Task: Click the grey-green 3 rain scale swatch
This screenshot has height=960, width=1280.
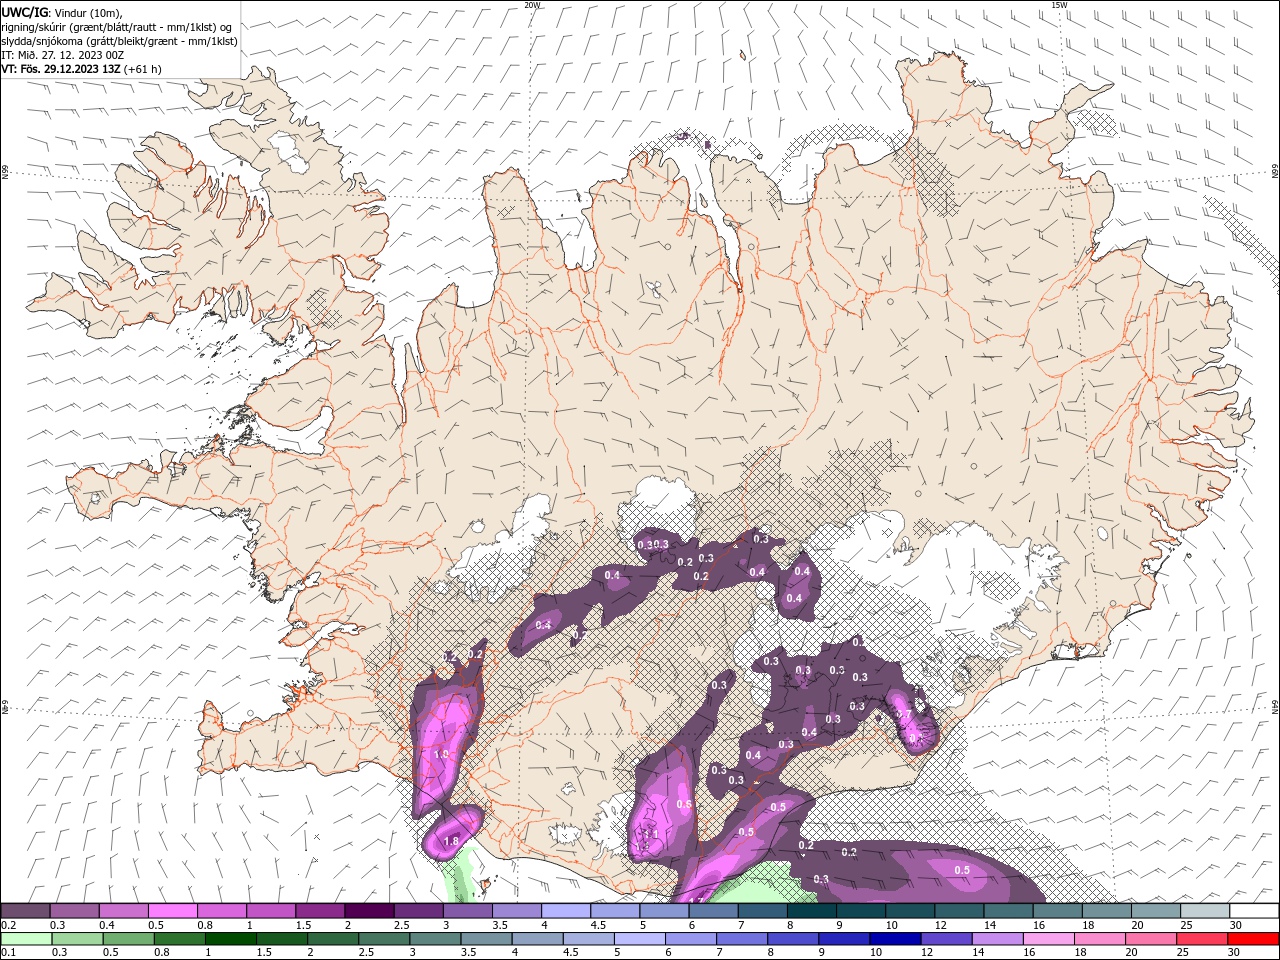Action: click(x=435, y=939)
